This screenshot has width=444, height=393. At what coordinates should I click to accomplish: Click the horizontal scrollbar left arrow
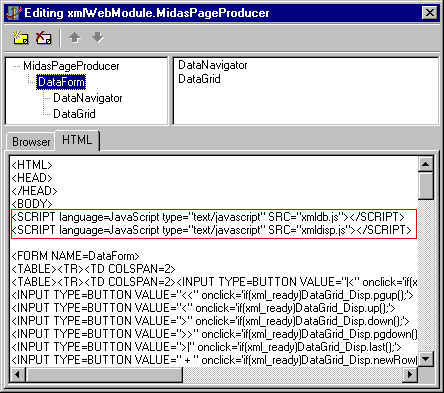[17, 375]
